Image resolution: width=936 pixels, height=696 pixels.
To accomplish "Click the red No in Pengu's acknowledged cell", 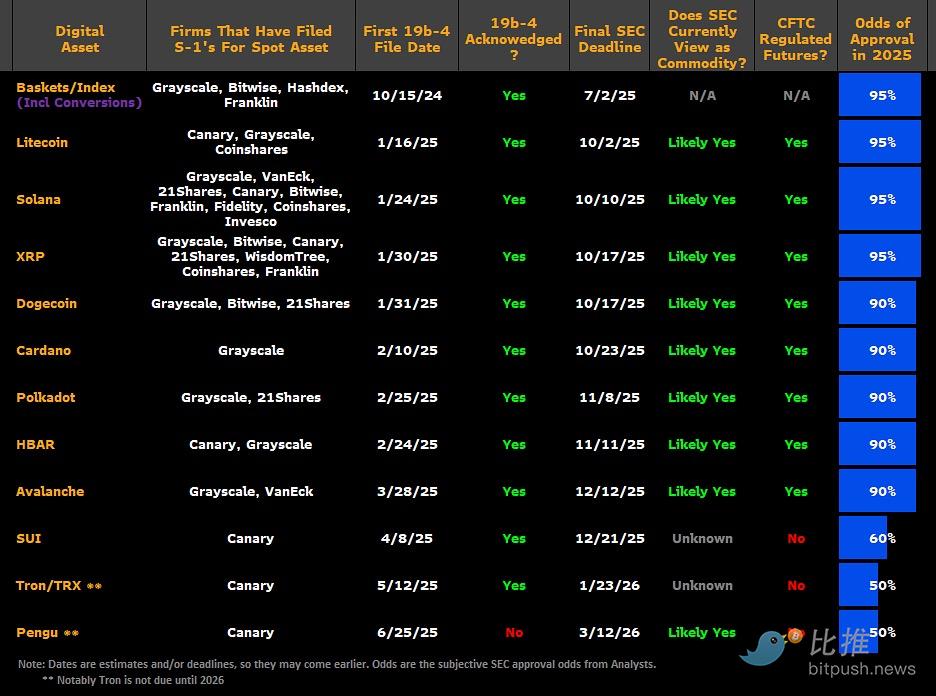I will [514, 632].
